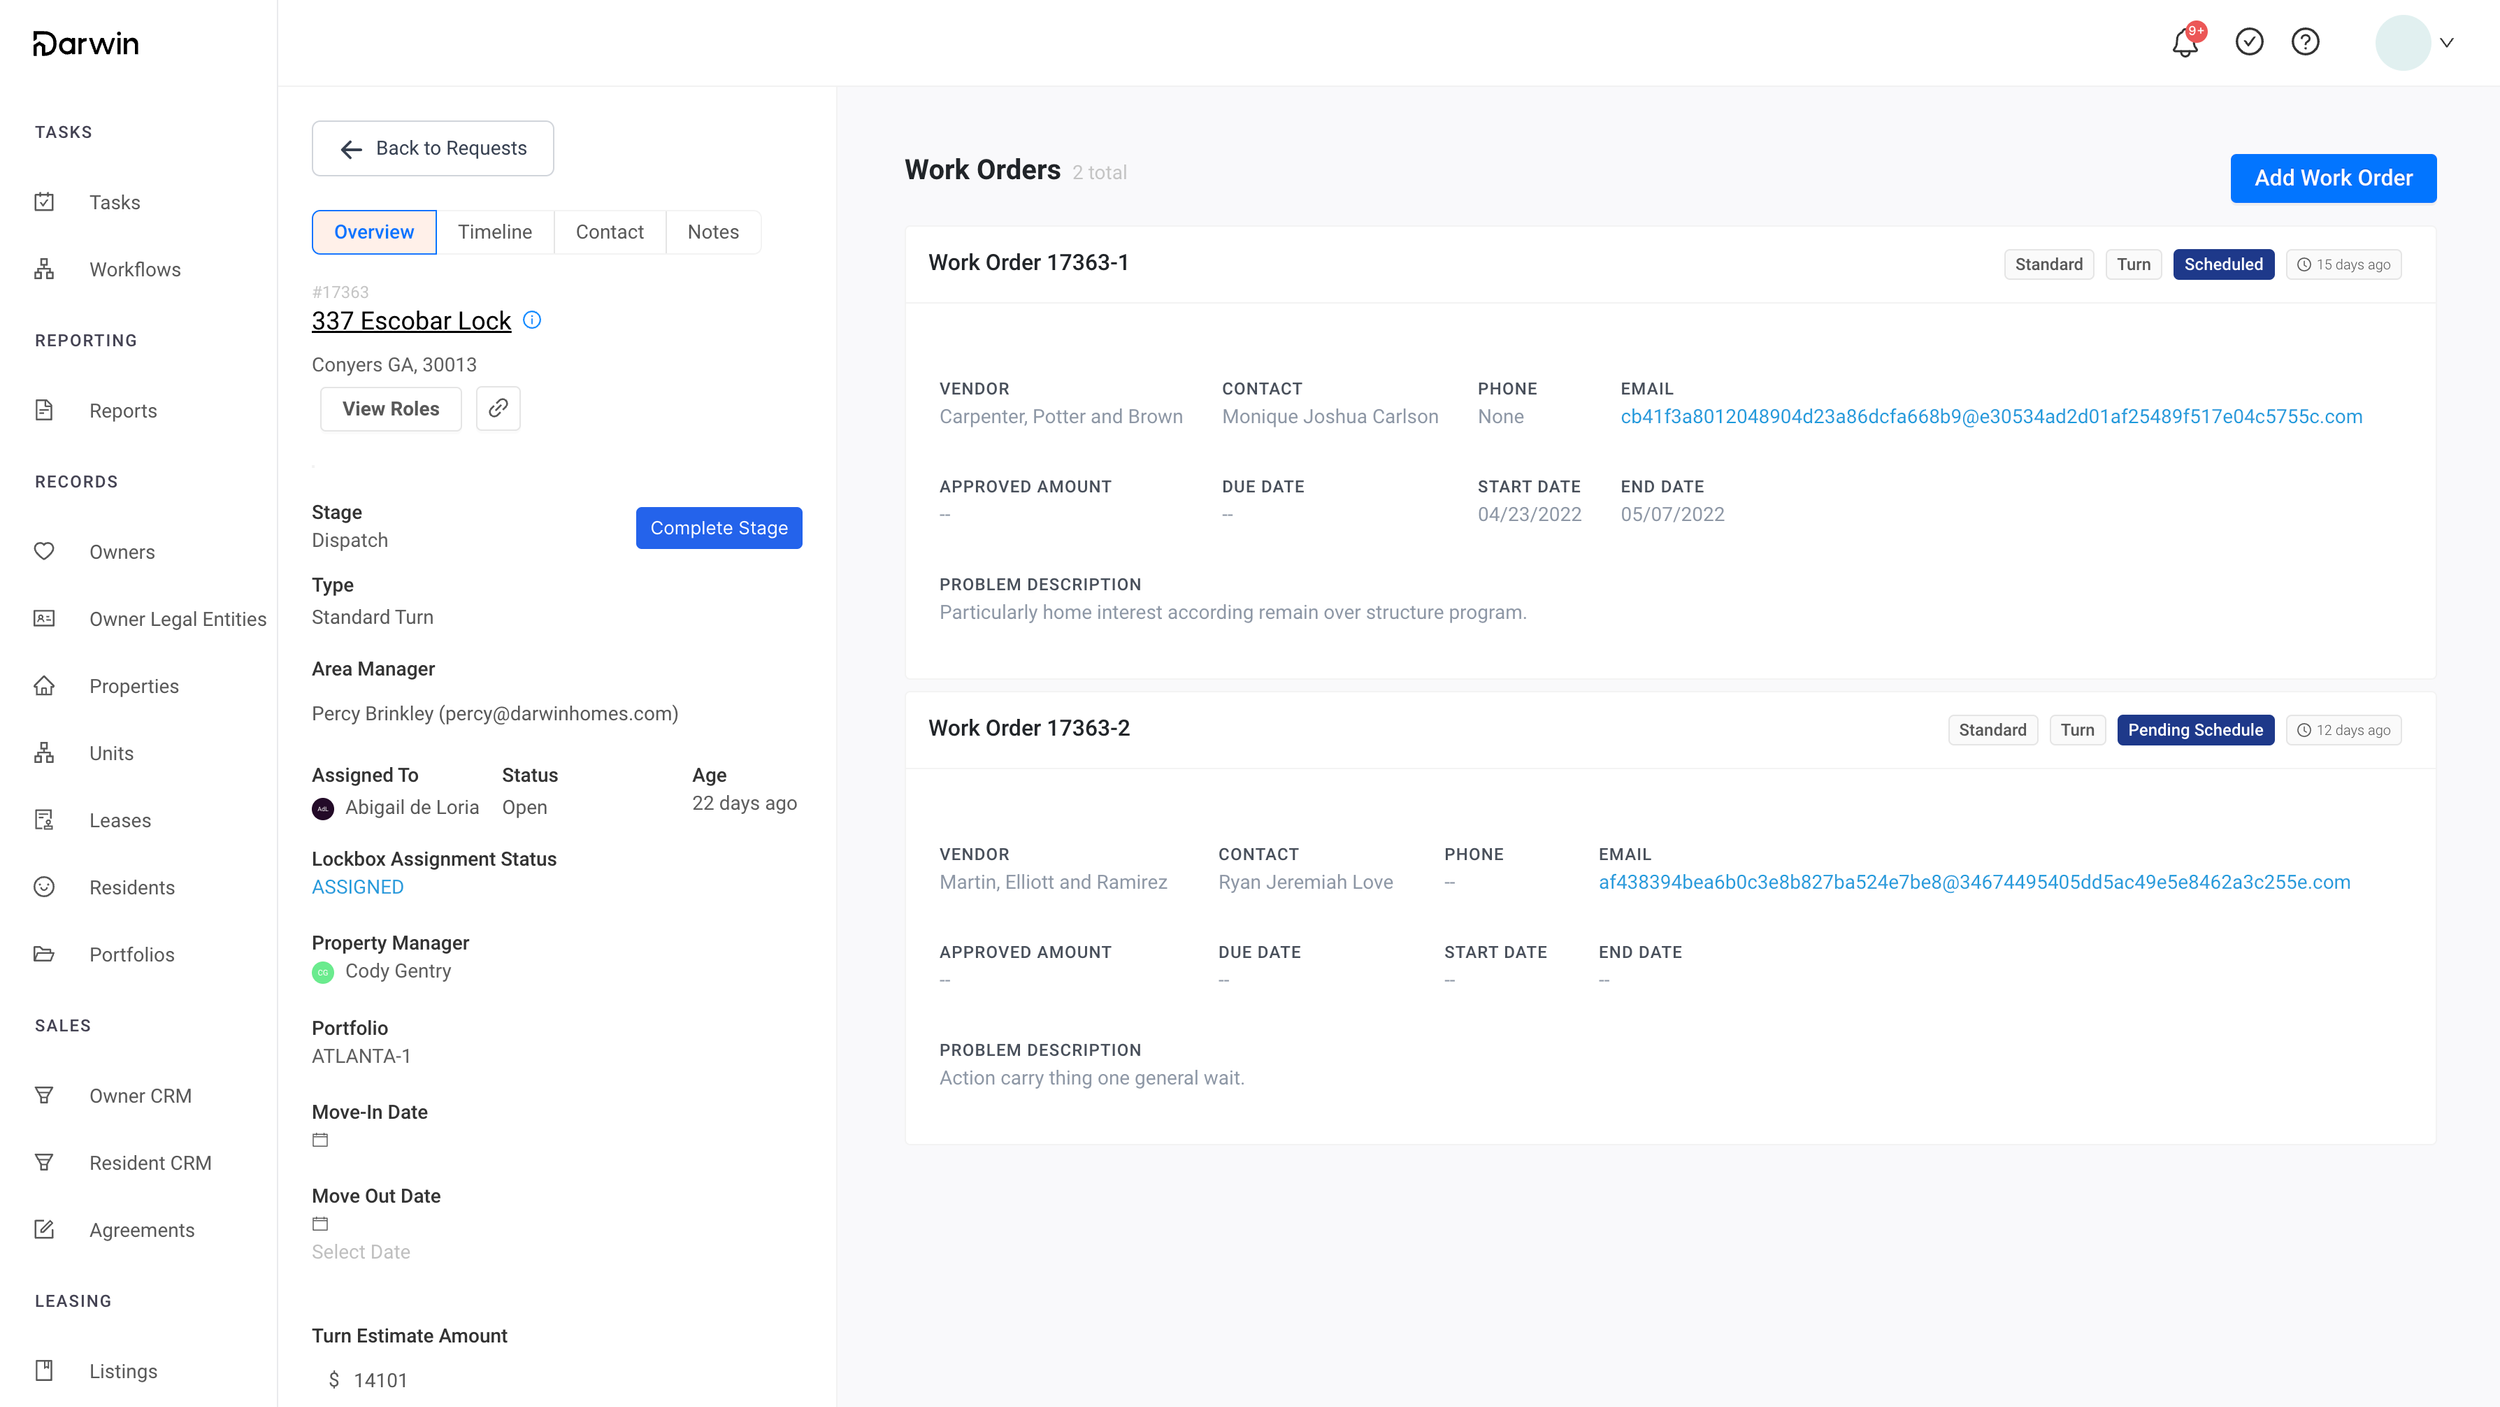2500x1407 pixels.
Task: Go to Owners records
Action: [x=121, y=551]
